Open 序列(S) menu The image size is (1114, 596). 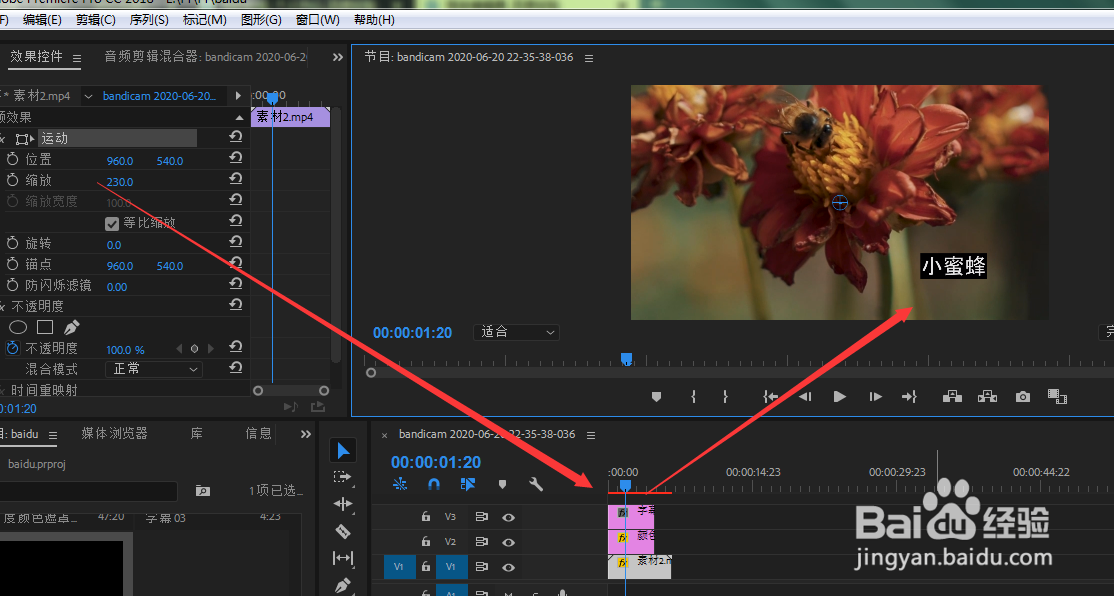click(149, 20)
